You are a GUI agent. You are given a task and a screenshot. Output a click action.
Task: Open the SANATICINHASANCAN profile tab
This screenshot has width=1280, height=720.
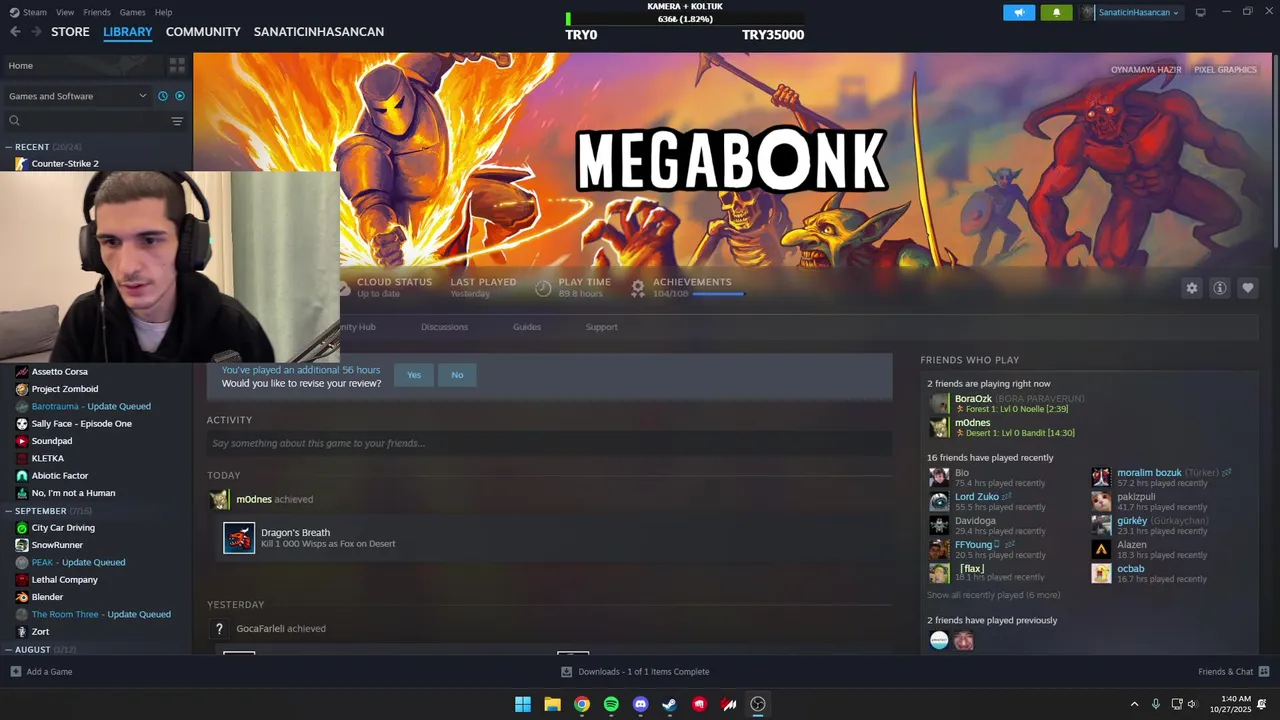click(319, 32)
